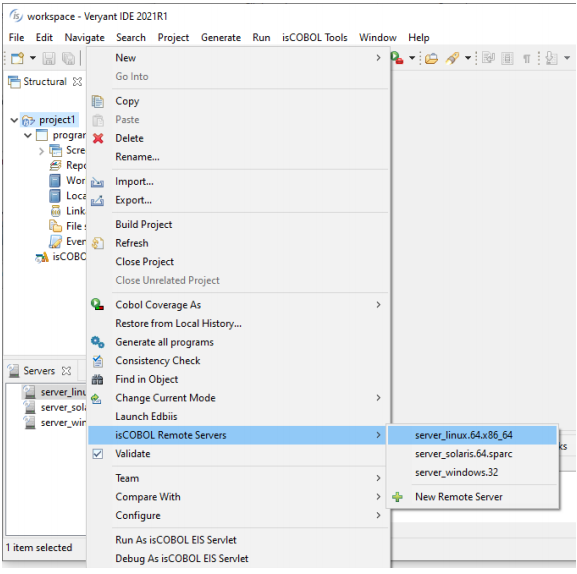
Task: Open the Navigate menu
Action: pyautogui.click(x=85, y=38)
